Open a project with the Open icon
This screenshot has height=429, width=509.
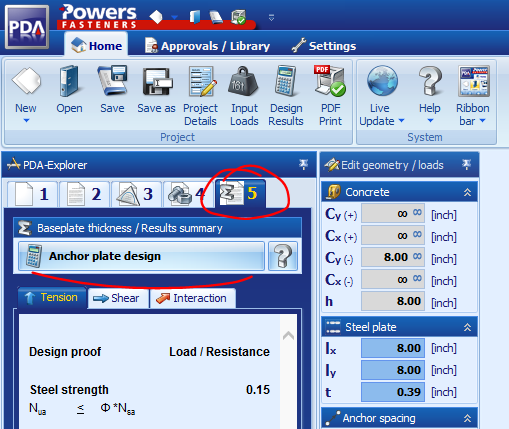69,81
